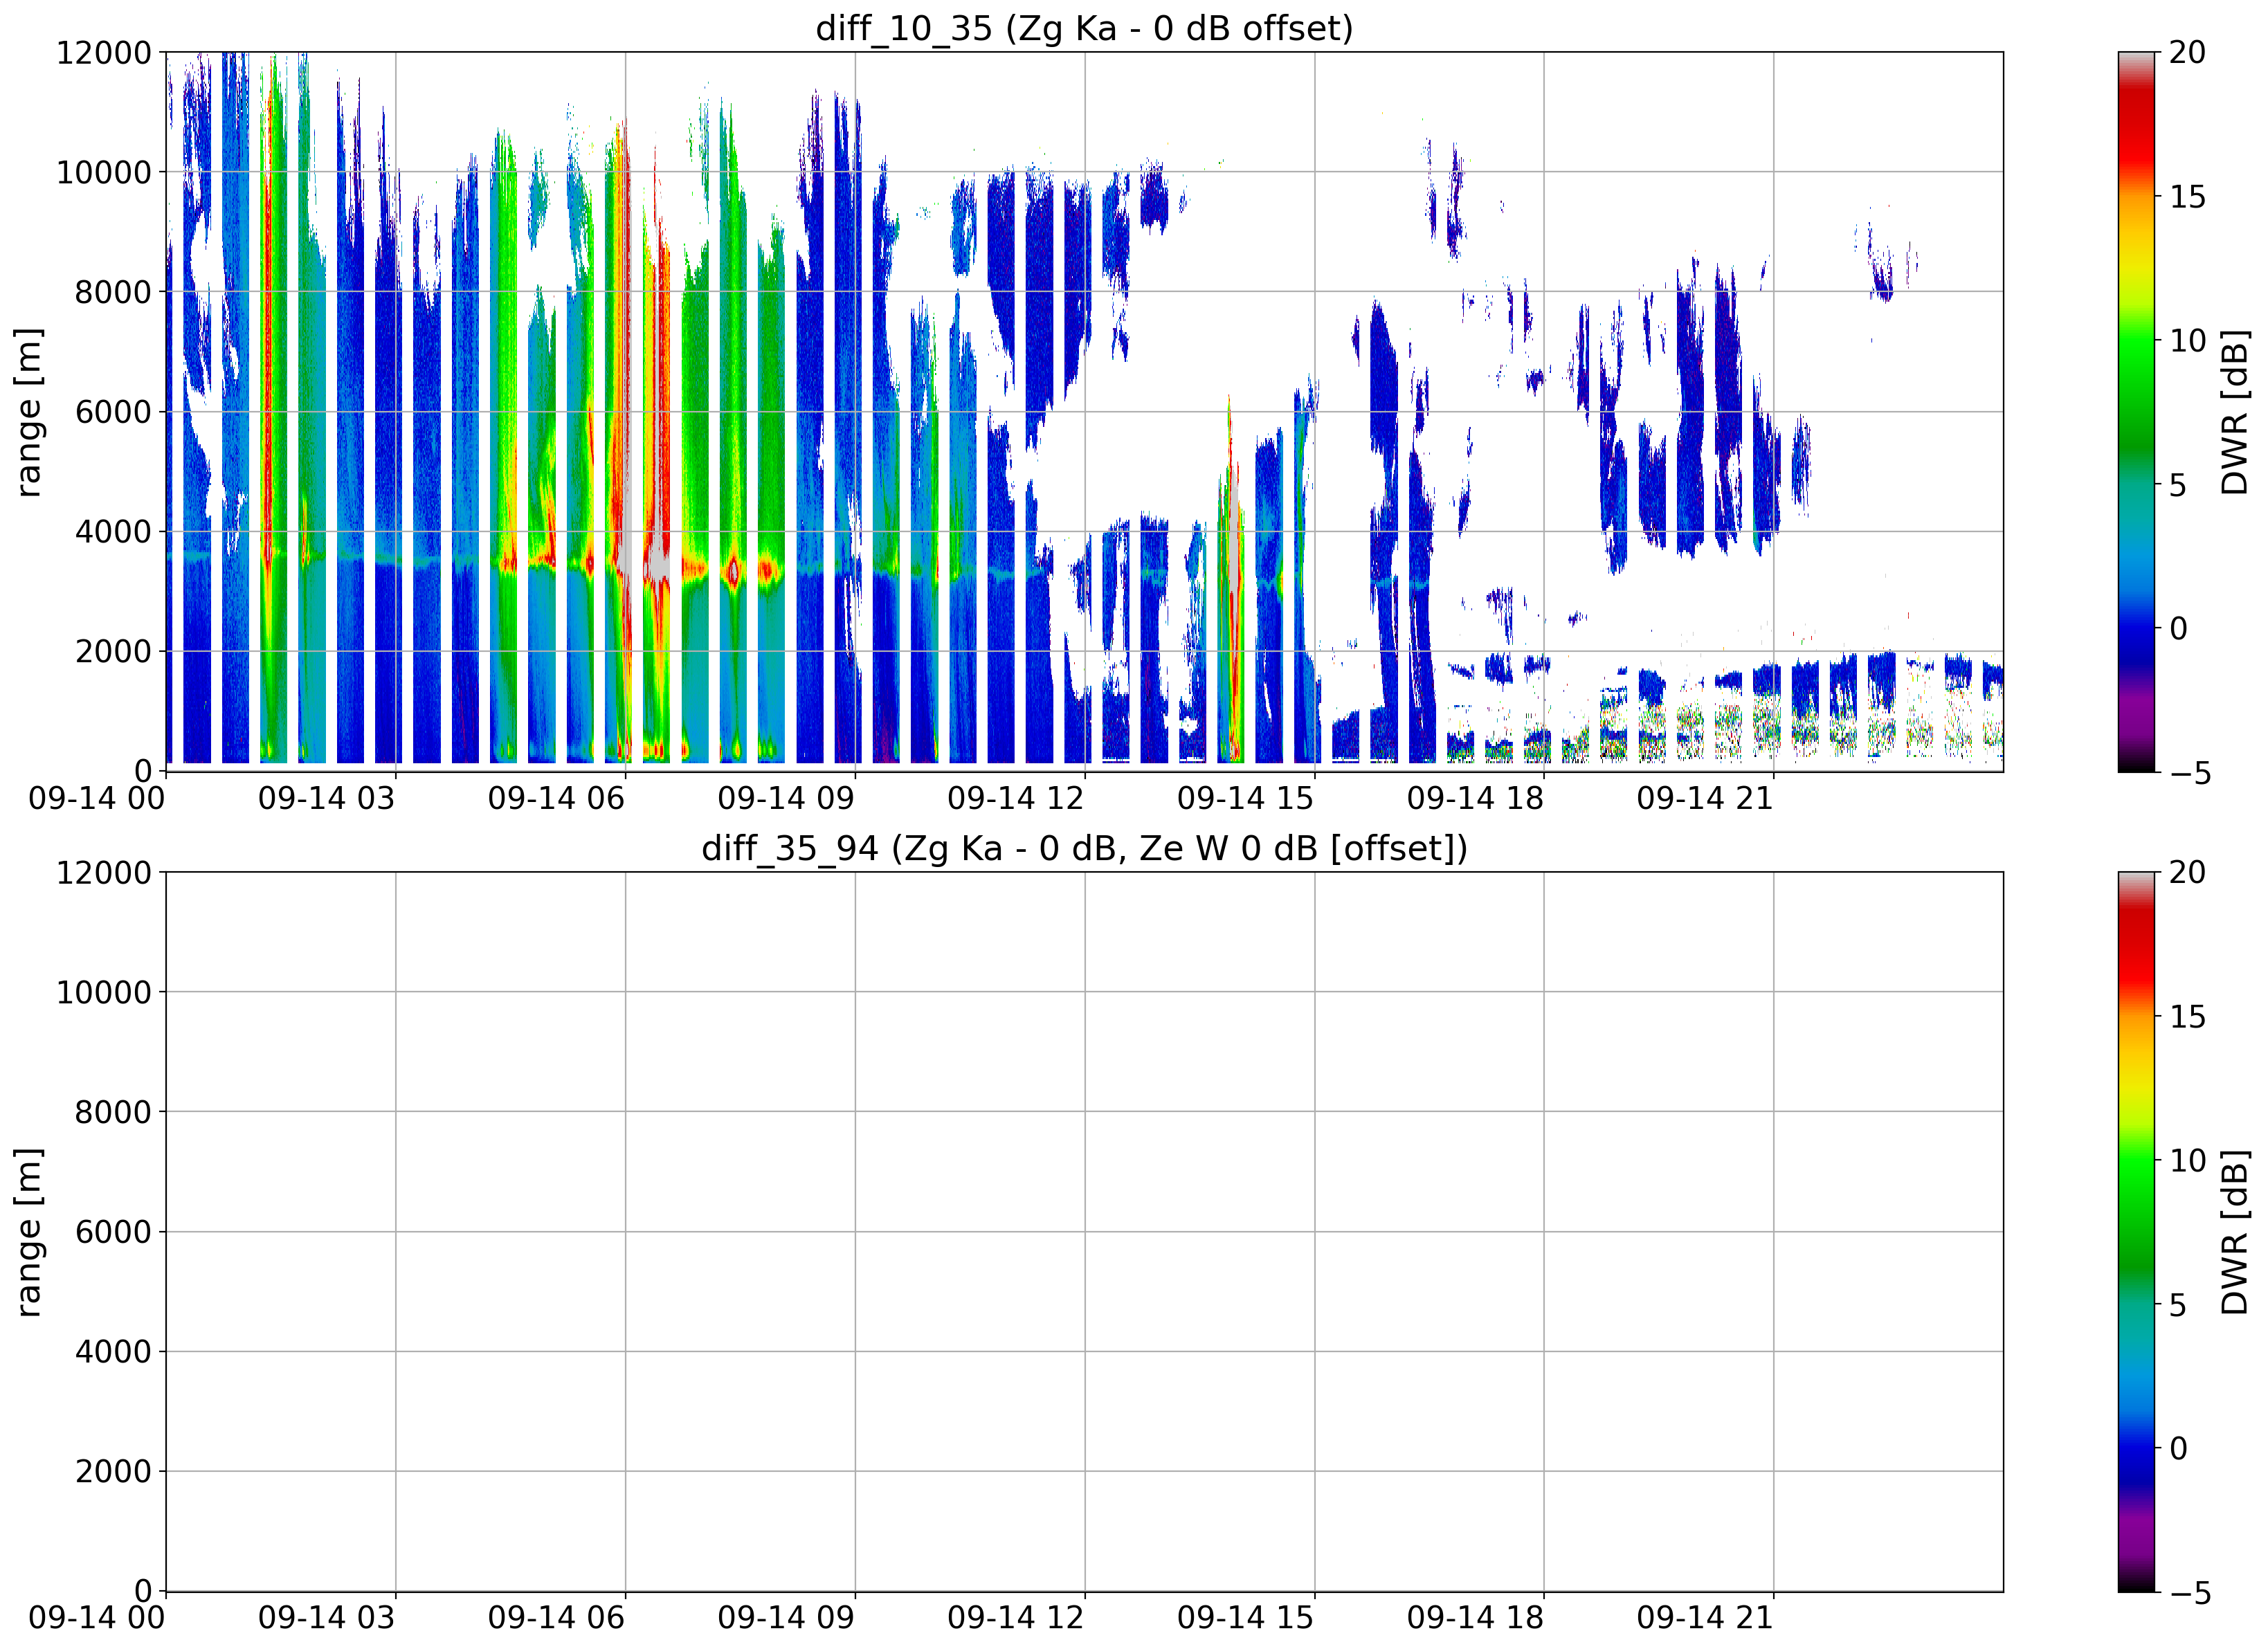Screen dimensions: 2268x1649
Task: Click the title "diff_10_35 (Zg Ka - 0 dB offset)"
Action: 1084,28
